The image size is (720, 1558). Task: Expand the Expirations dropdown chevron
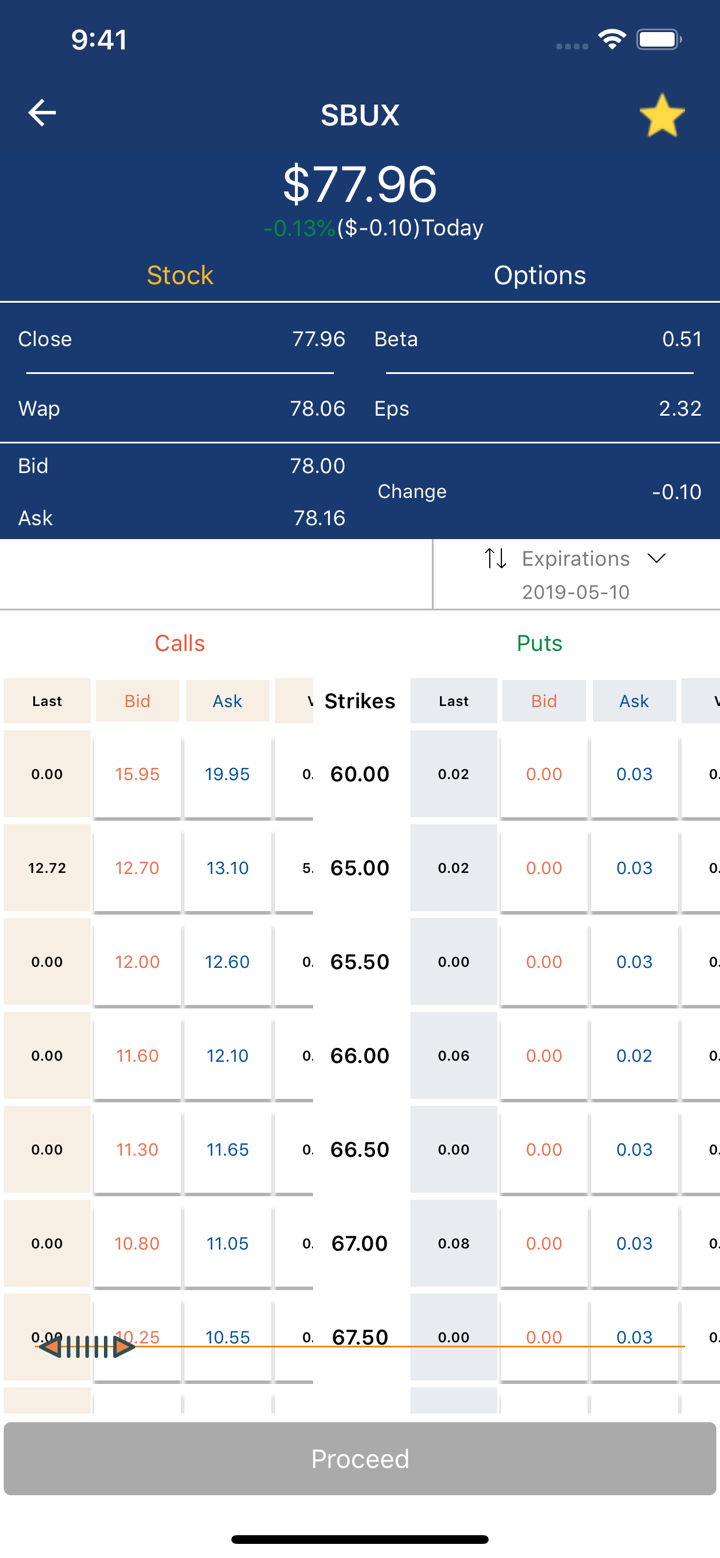click(656, 558)
